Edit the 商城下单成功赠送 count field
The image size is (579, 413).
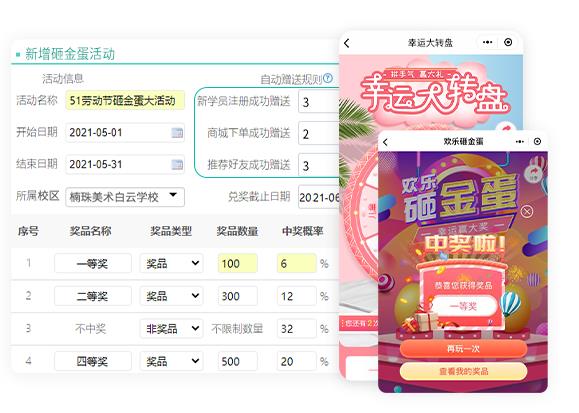[x=319, y=133]
